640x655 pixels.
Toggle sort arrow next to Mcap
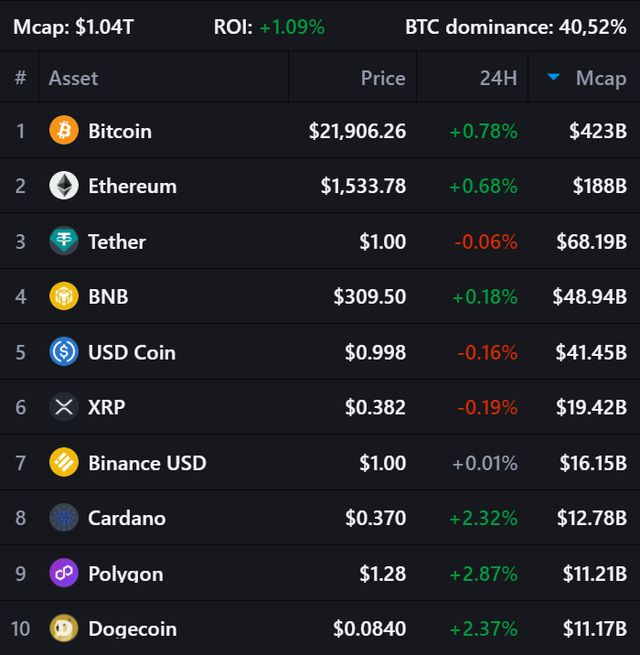554,77
